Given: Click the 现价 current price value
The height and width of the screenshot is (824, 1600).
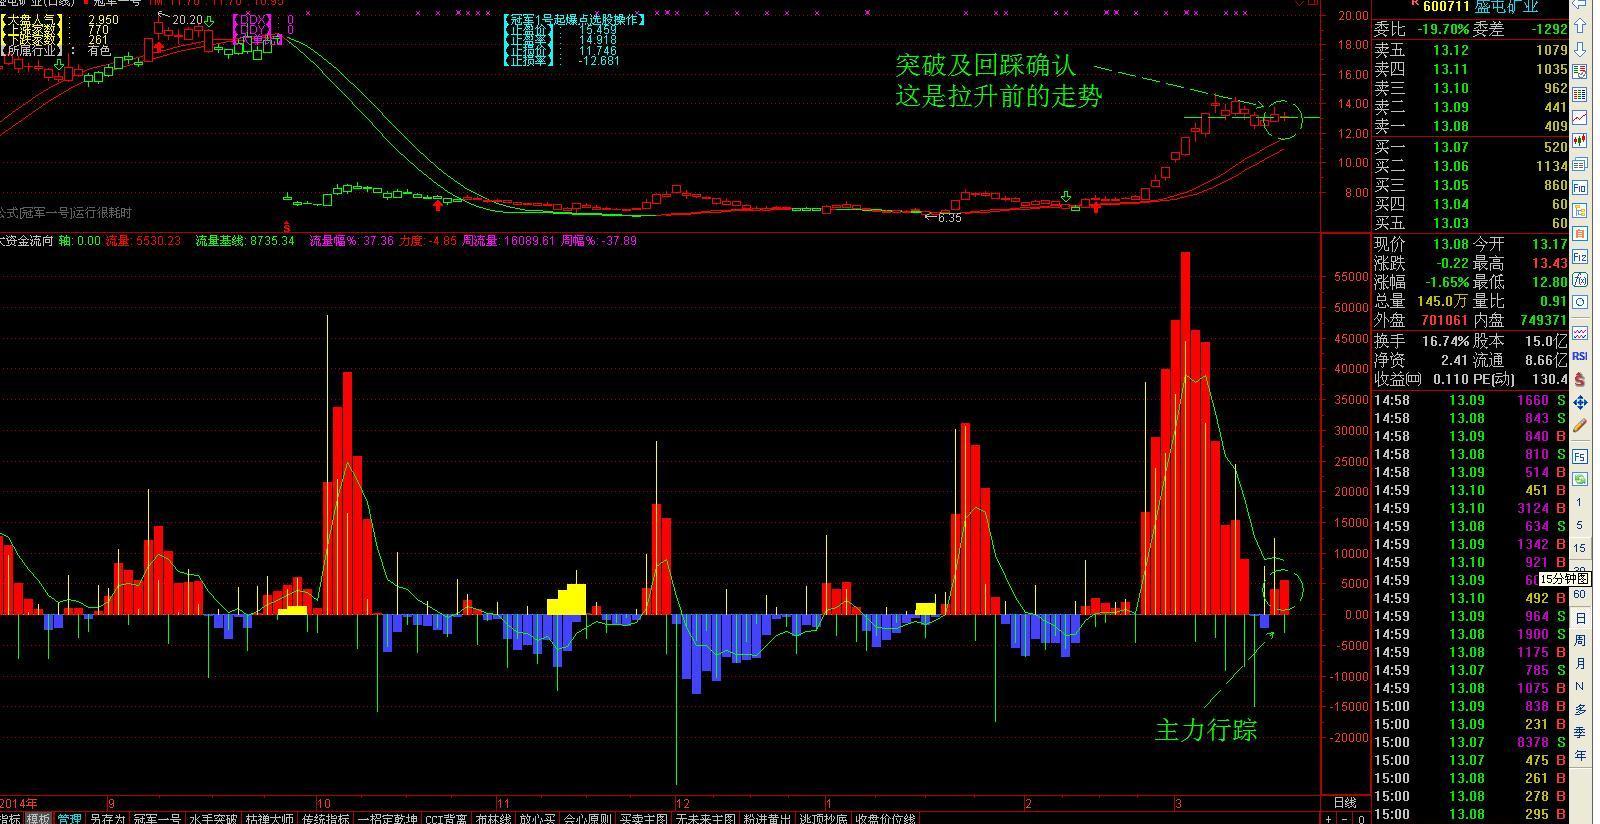Looking at the screenshot, I should [1450, 244].
